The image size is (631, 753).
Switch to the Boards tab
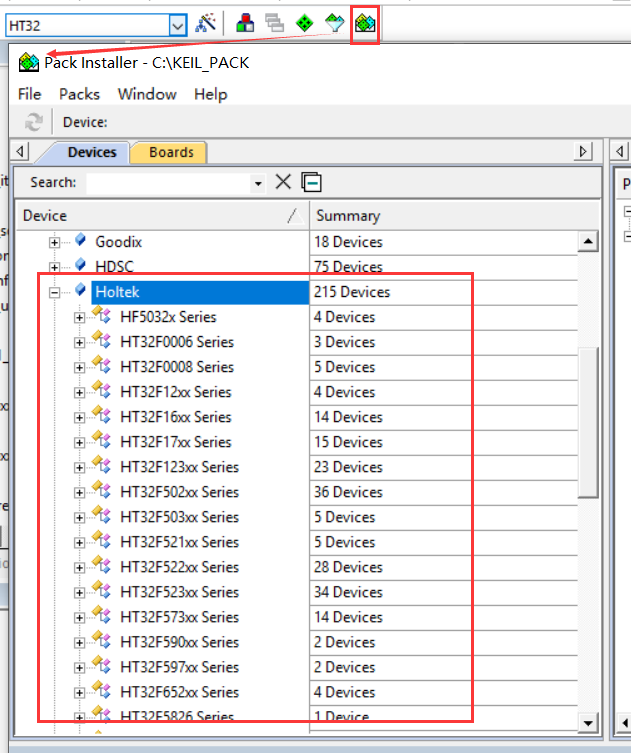[x=171, y=152]
